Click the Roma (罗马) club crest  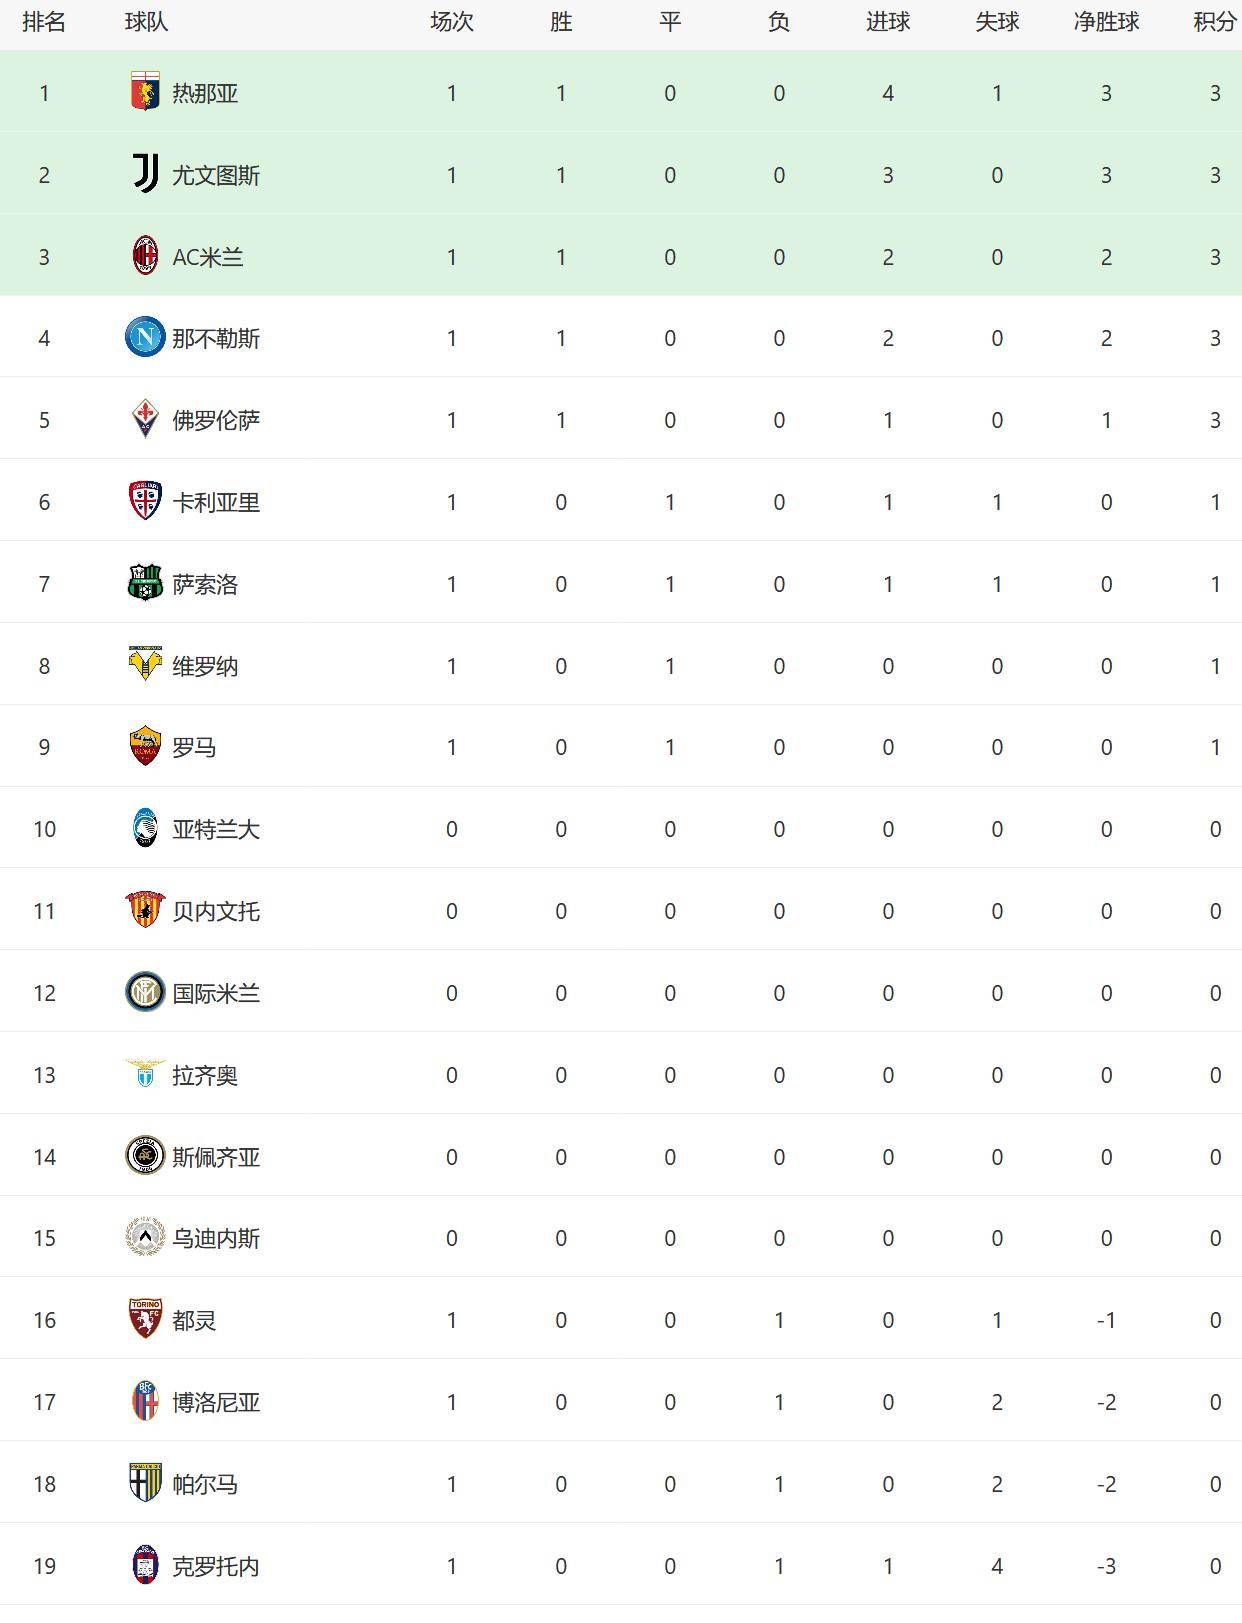click(x=145, y=746)
